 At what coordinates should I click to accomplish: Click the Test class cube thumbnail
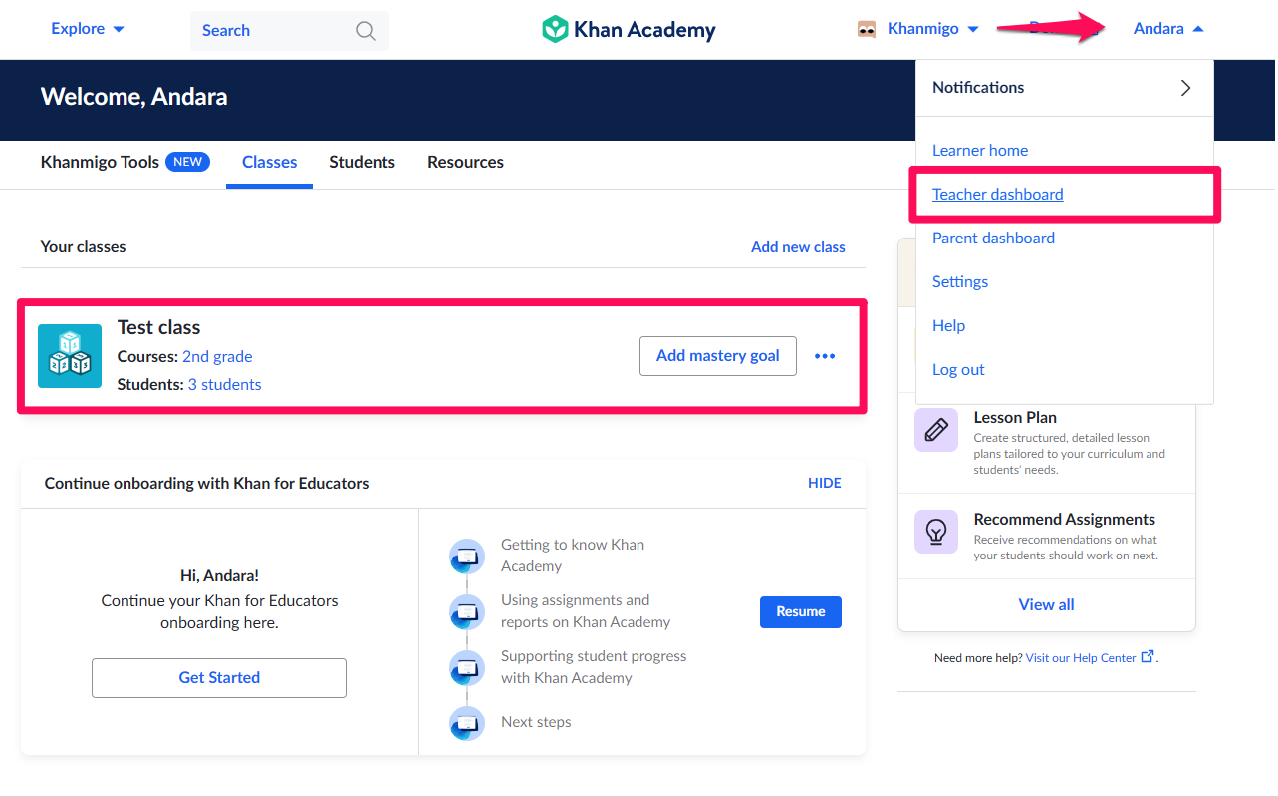69,355
